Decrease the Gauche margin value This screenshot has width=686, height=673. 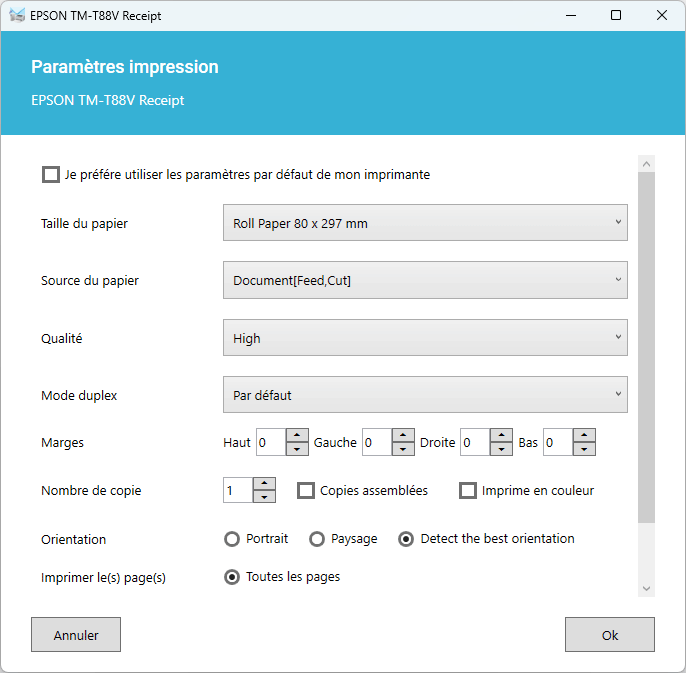[x=403, y=449]
